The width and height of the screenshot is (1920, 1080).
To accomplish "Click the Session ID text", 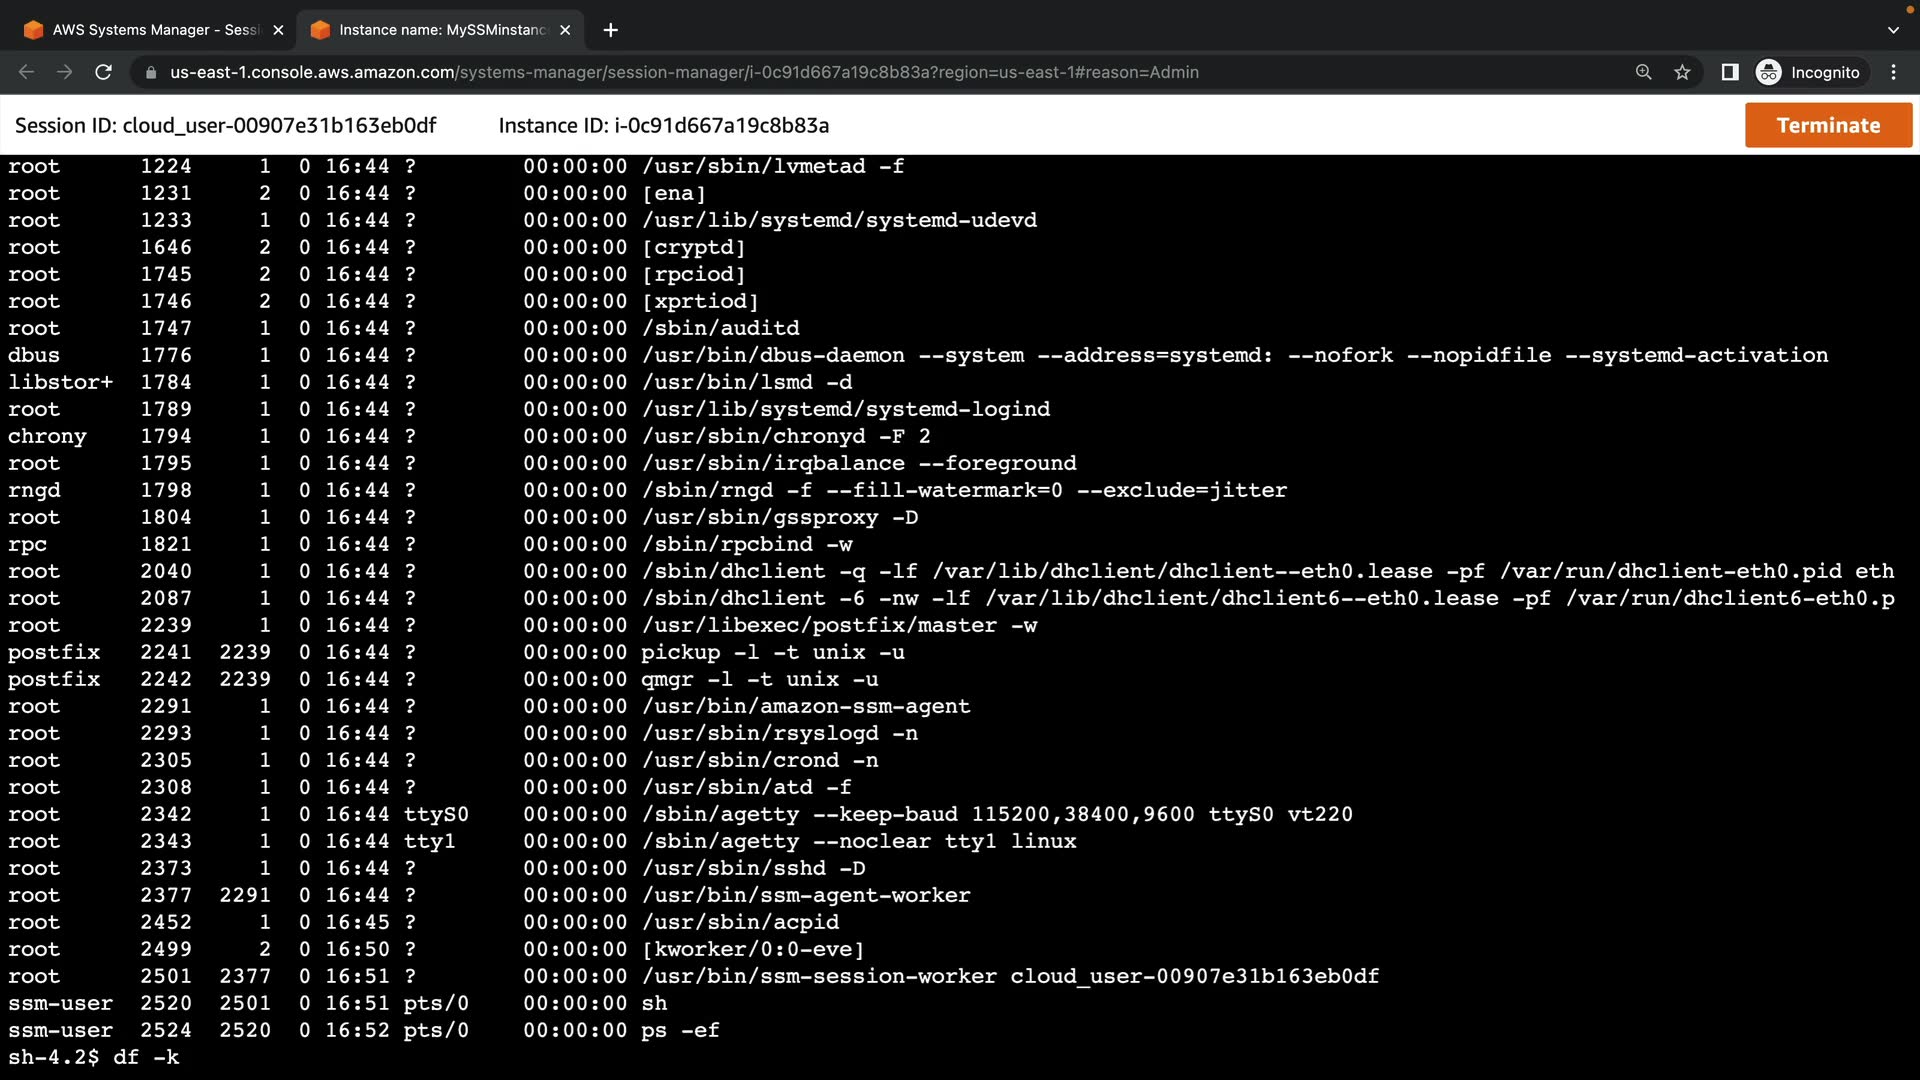I will tap(225, 125).
